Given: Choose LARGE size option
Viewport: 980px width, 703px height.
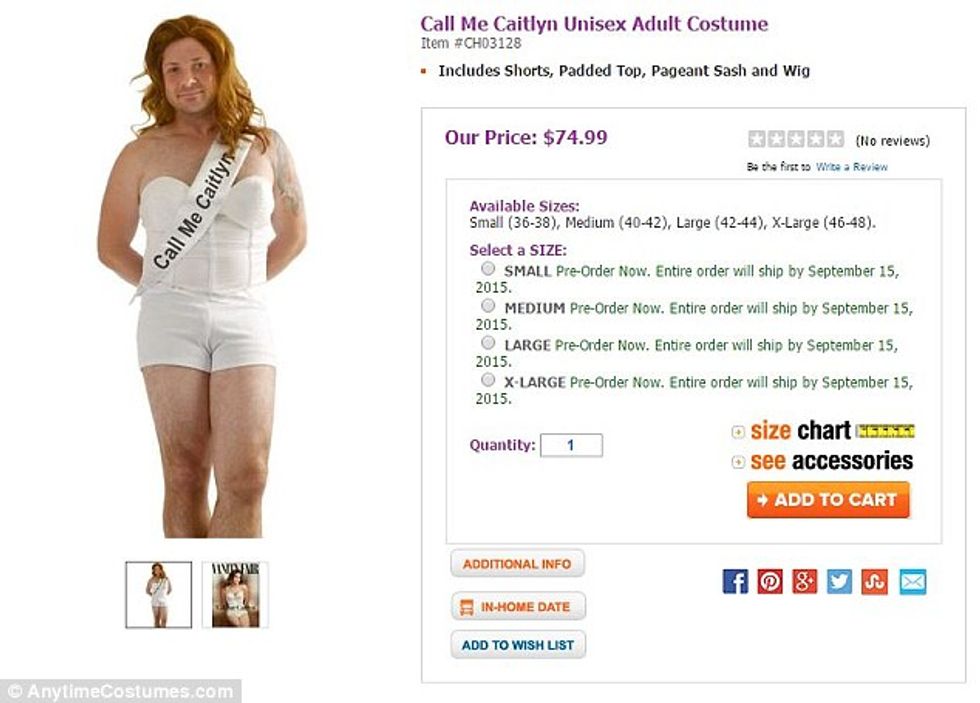Looking at the screenshot, I should (488, 343).
